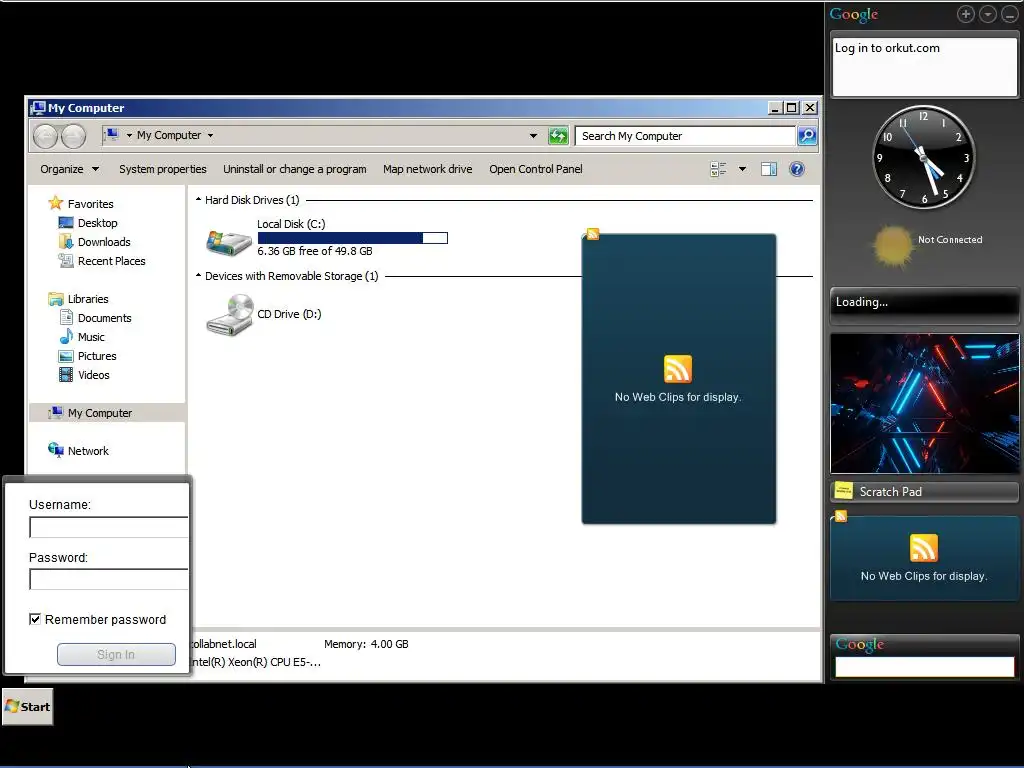Click the Local Disk C: space usage bar
The width and height of the screenshot is (1024, 768).
coord(353,238)
